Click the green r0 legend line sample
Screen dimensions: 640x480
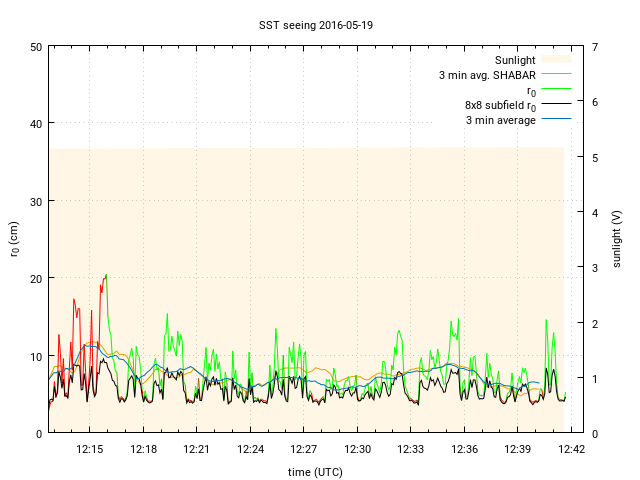tap(557, 90)
